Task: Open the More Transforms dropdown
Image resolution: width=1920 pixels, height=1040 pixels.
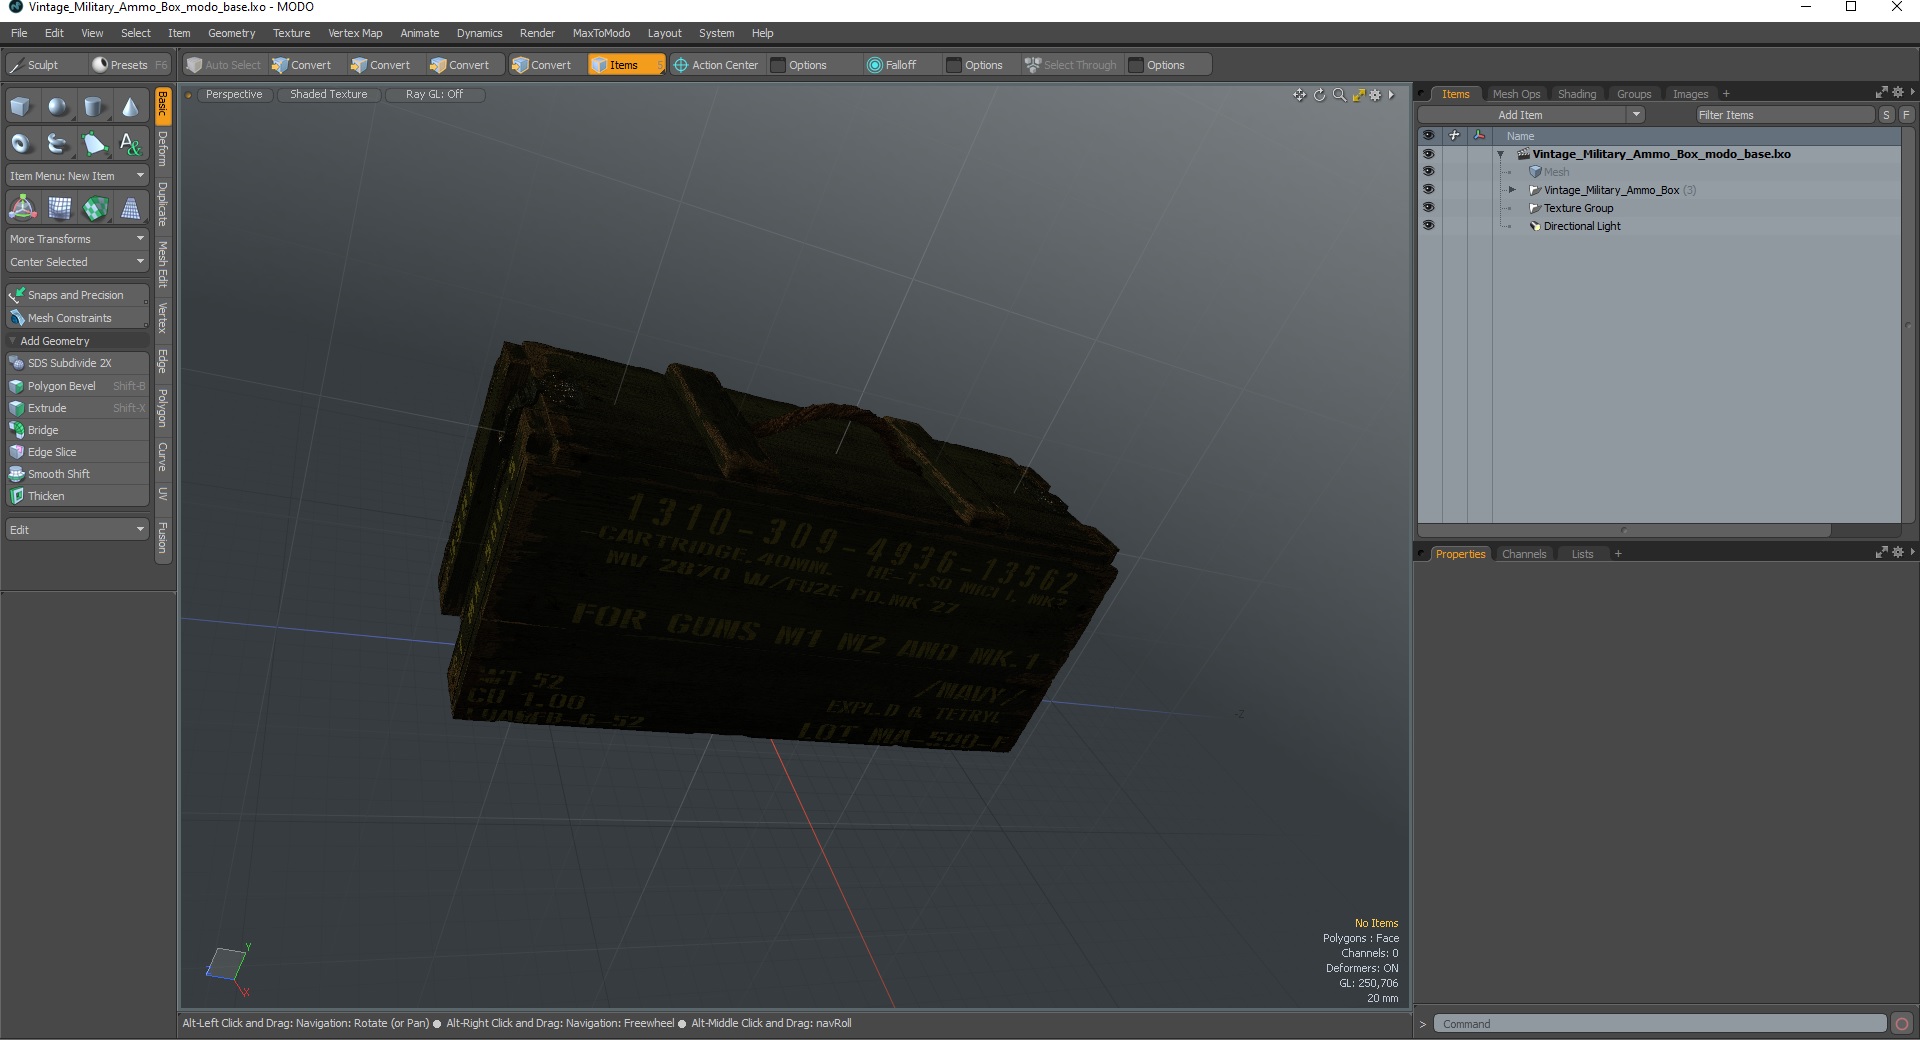Action: pyautogui.click(x=77, y=239)
